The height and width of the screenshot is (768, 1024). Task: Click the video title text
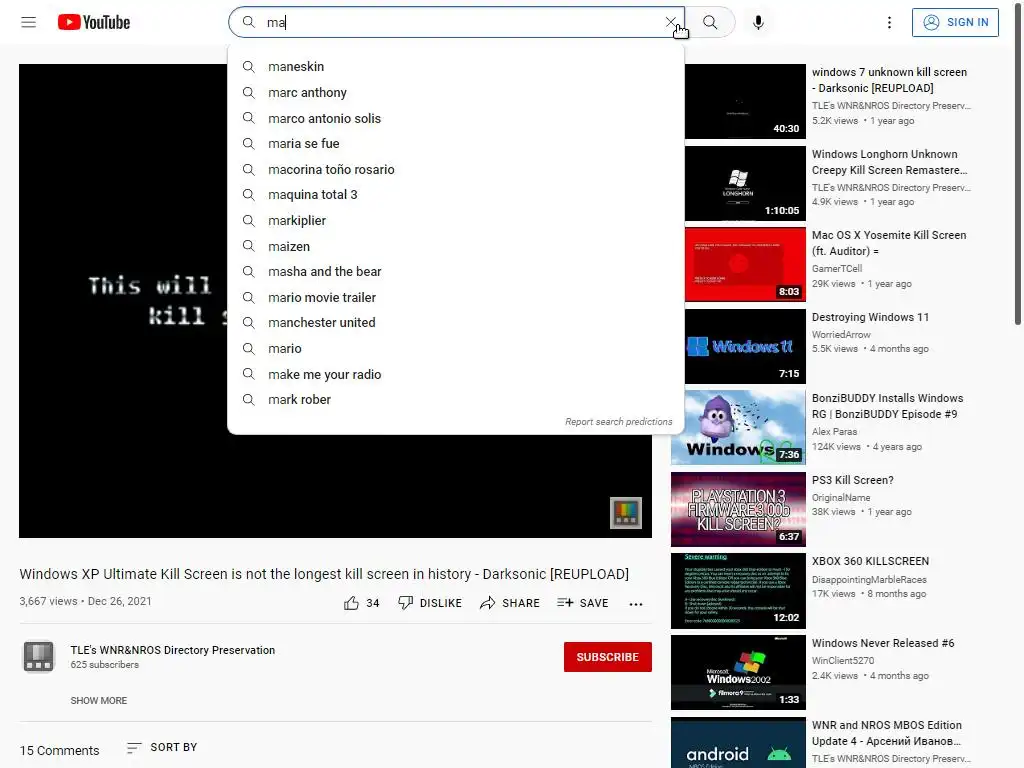click(x=324, y=574)
